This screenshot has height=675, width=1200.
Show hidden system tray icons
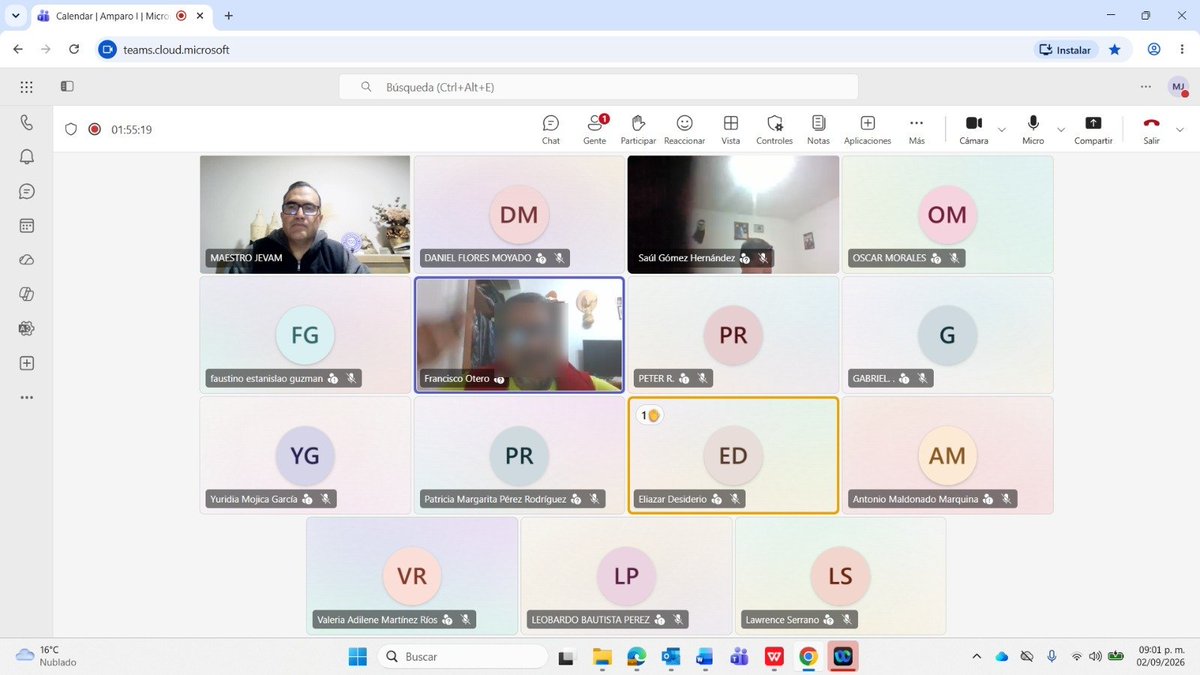coord(977,657)
